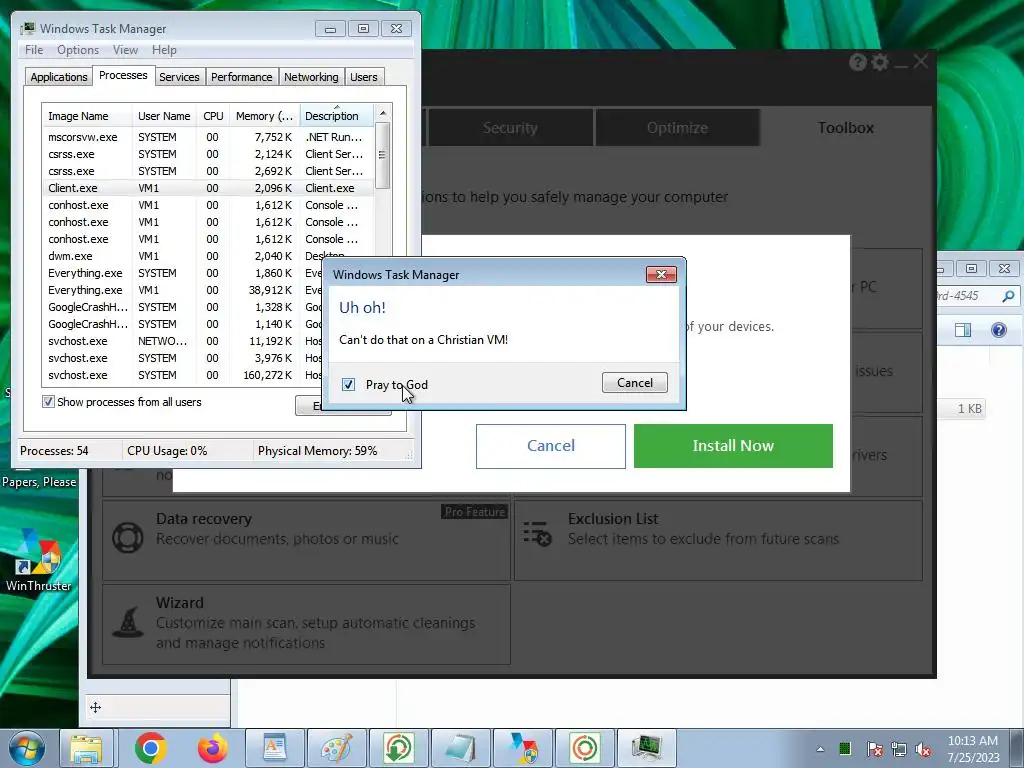Open the taskbar clock showing 10:13 AM
This screenshot has width=1024, height=768.
click(973, 749)
